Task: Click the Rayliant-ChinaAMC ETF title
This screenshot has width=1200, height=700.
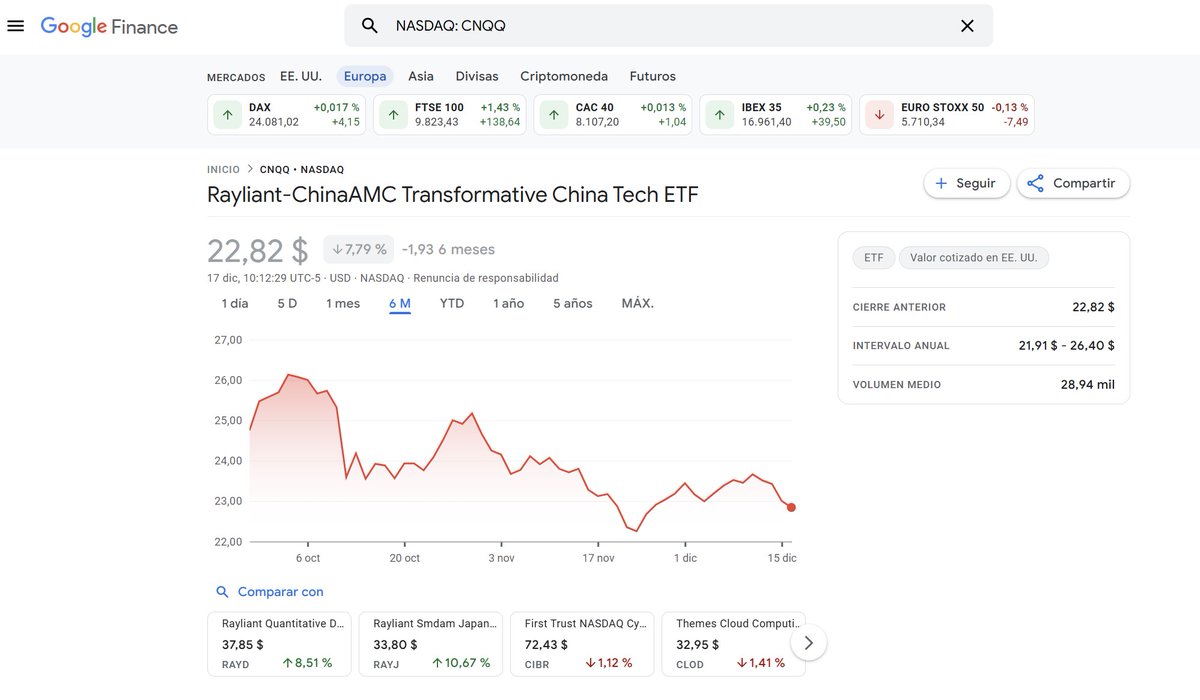Action: coord(453,194)
